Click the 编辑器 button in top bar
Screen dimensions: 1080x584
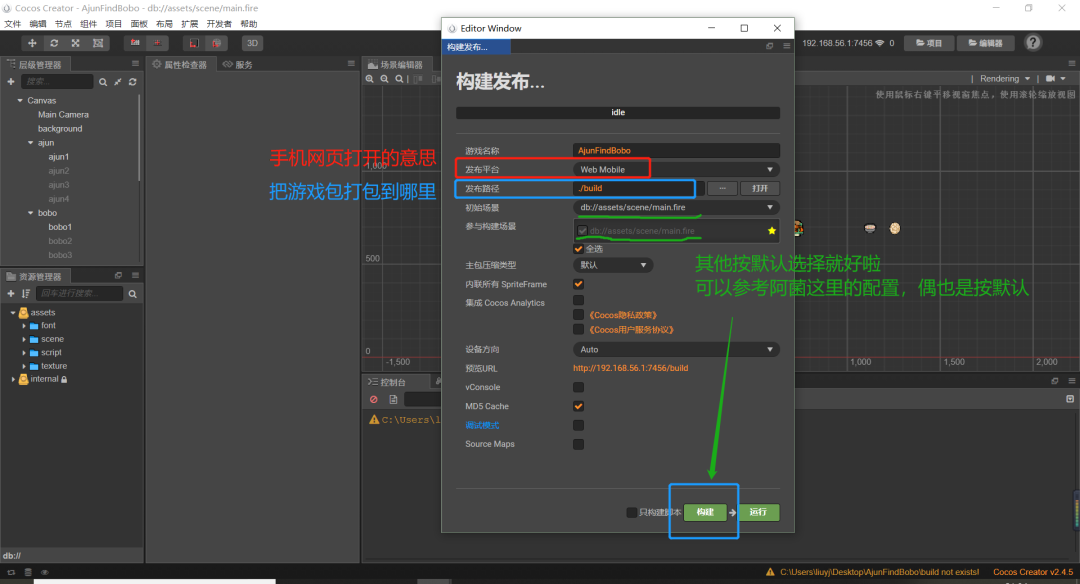point(986,43)
